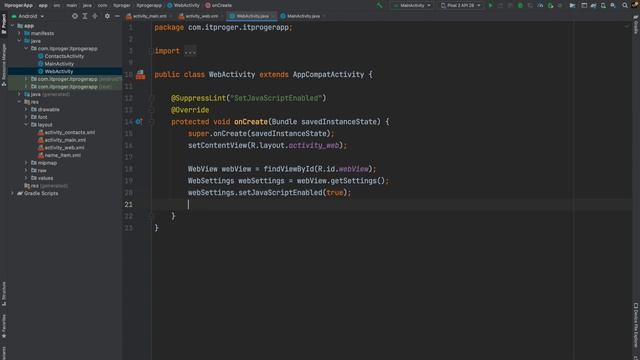This screenshot has width=640, height=360.
Task: Switch to activity_main.xml editor tab
Action: point(149,16)
